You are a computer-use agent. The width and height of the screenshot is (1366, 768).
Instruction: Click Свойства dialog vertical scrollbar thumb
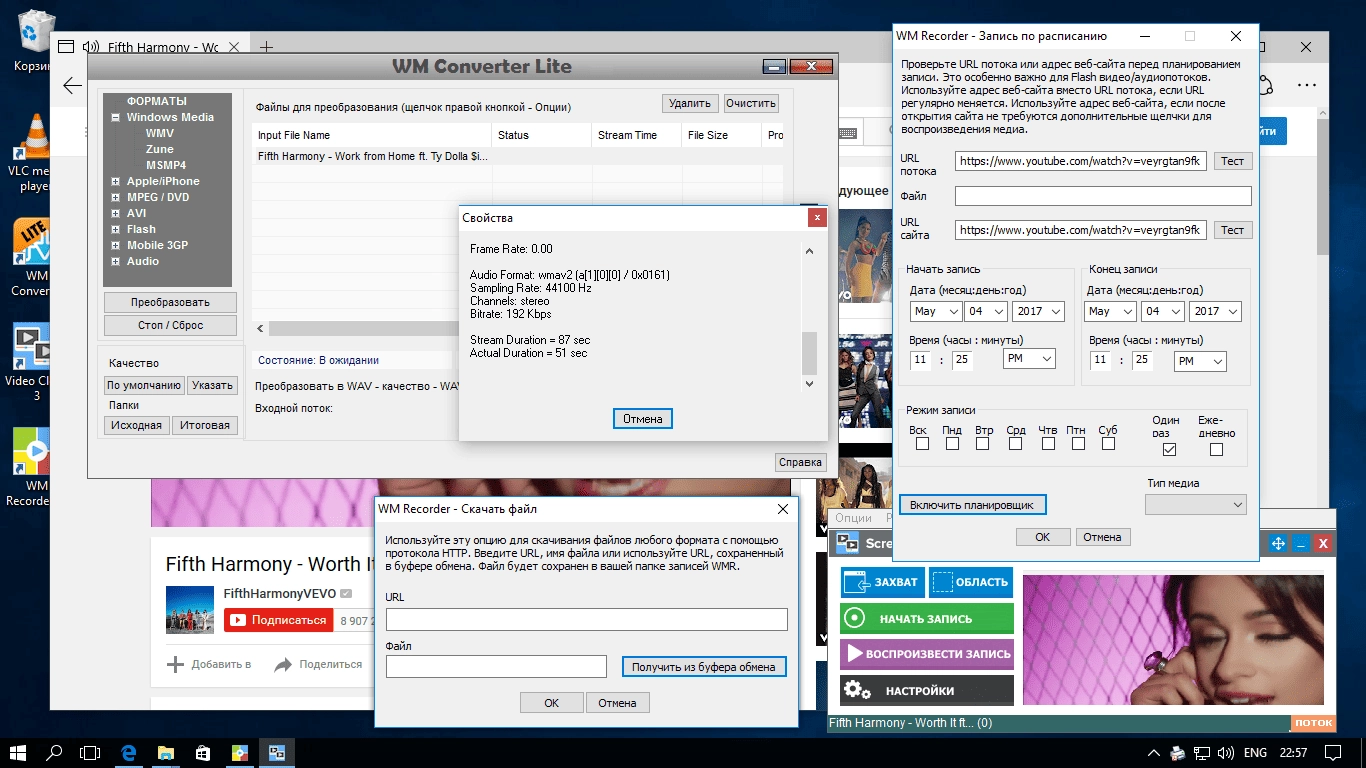[x=810, y=353]
